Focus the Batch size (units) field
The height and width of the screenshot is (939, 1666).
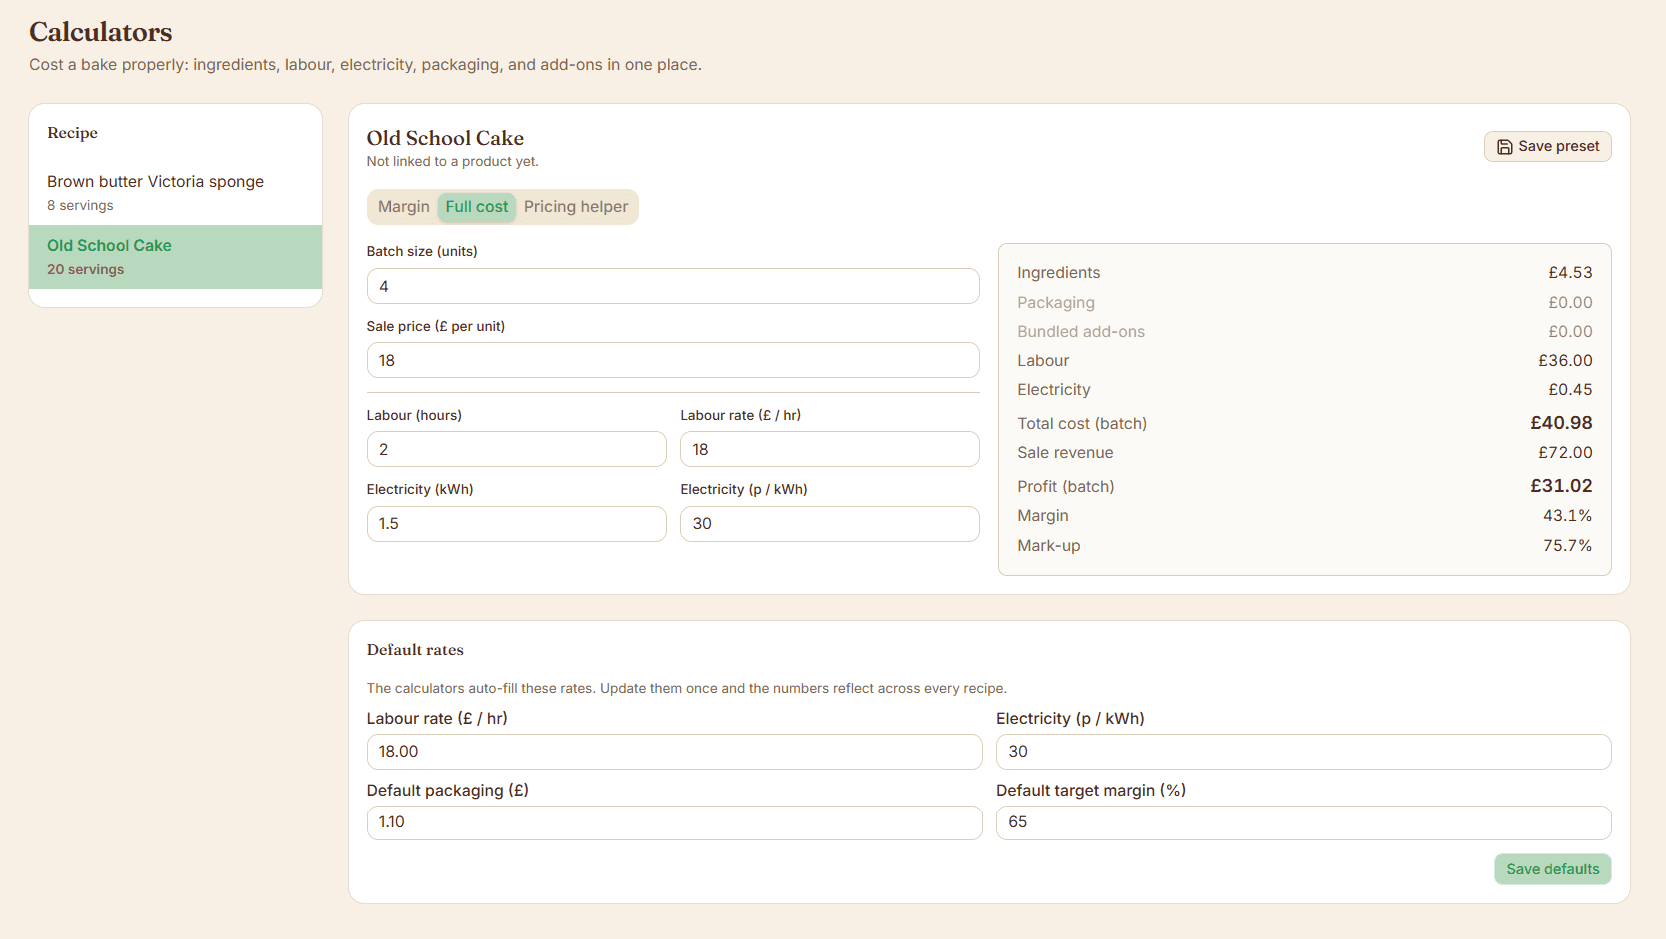click(x=673, y=286)
